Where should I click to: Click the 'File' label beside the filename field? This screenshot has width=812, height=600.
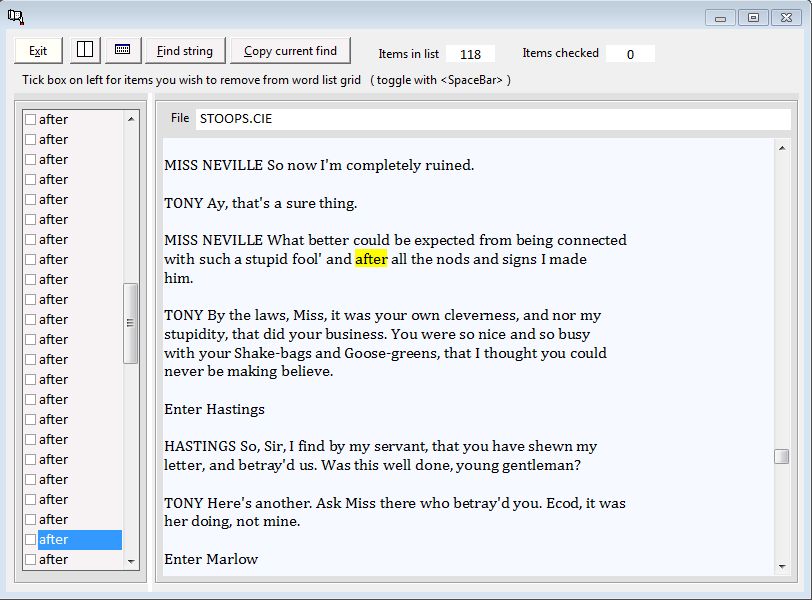tap(180, 119)
